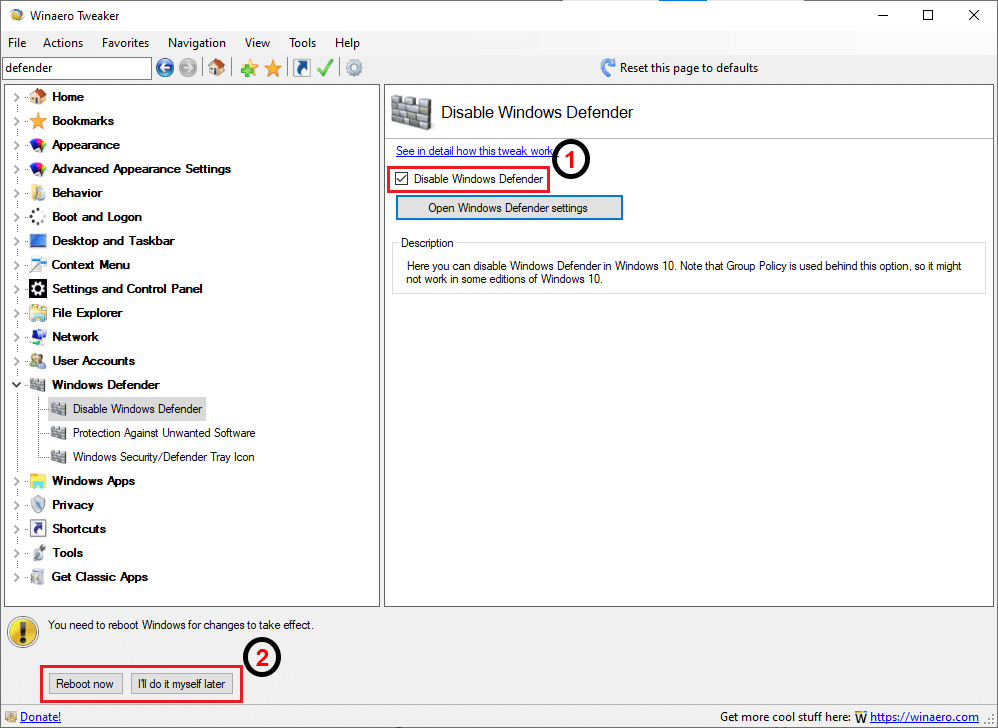Open the Navigation menu

coord(197,43)
